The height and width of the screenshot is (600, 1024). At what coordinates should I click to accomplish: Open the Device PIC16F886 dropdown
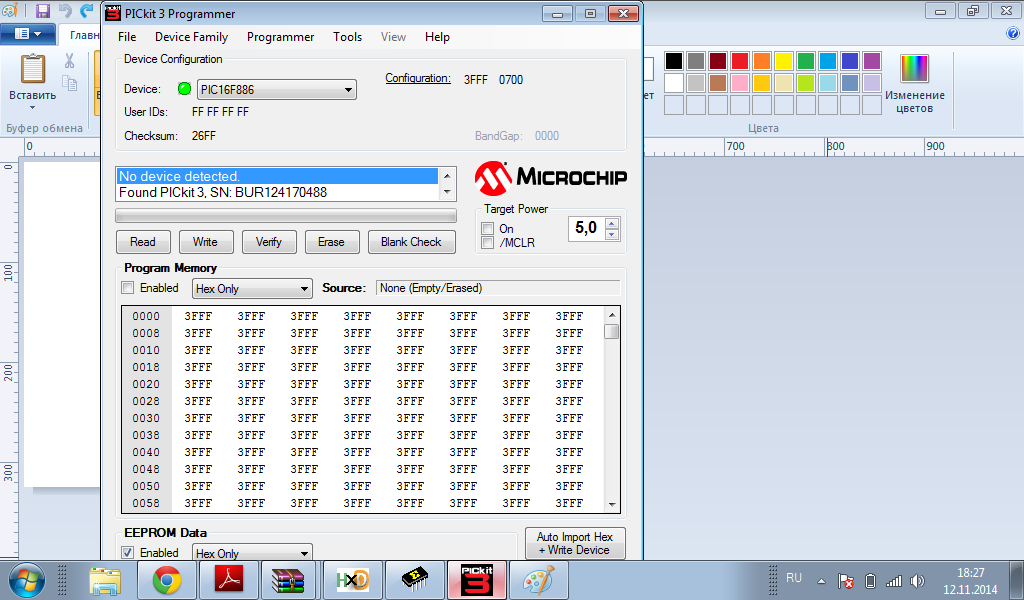pos(276,90)
